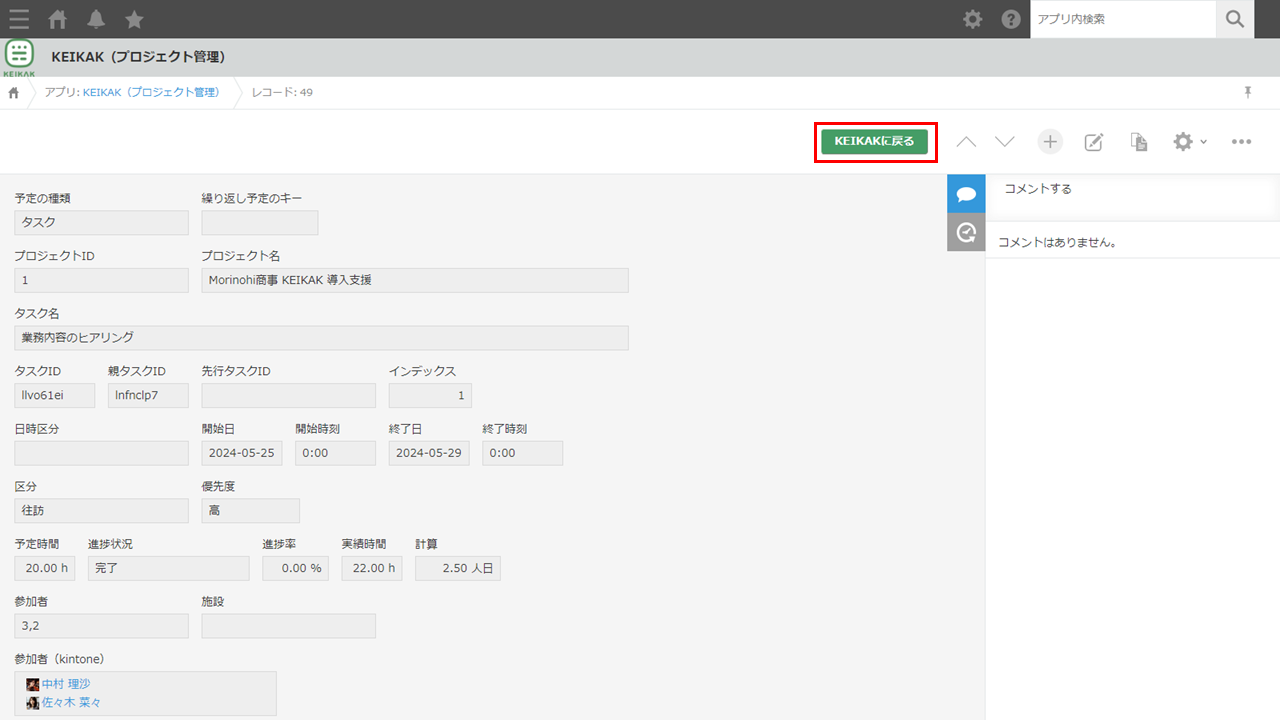Click 佐々木 菜々 avatar thumbnail

tap(33, 702)
